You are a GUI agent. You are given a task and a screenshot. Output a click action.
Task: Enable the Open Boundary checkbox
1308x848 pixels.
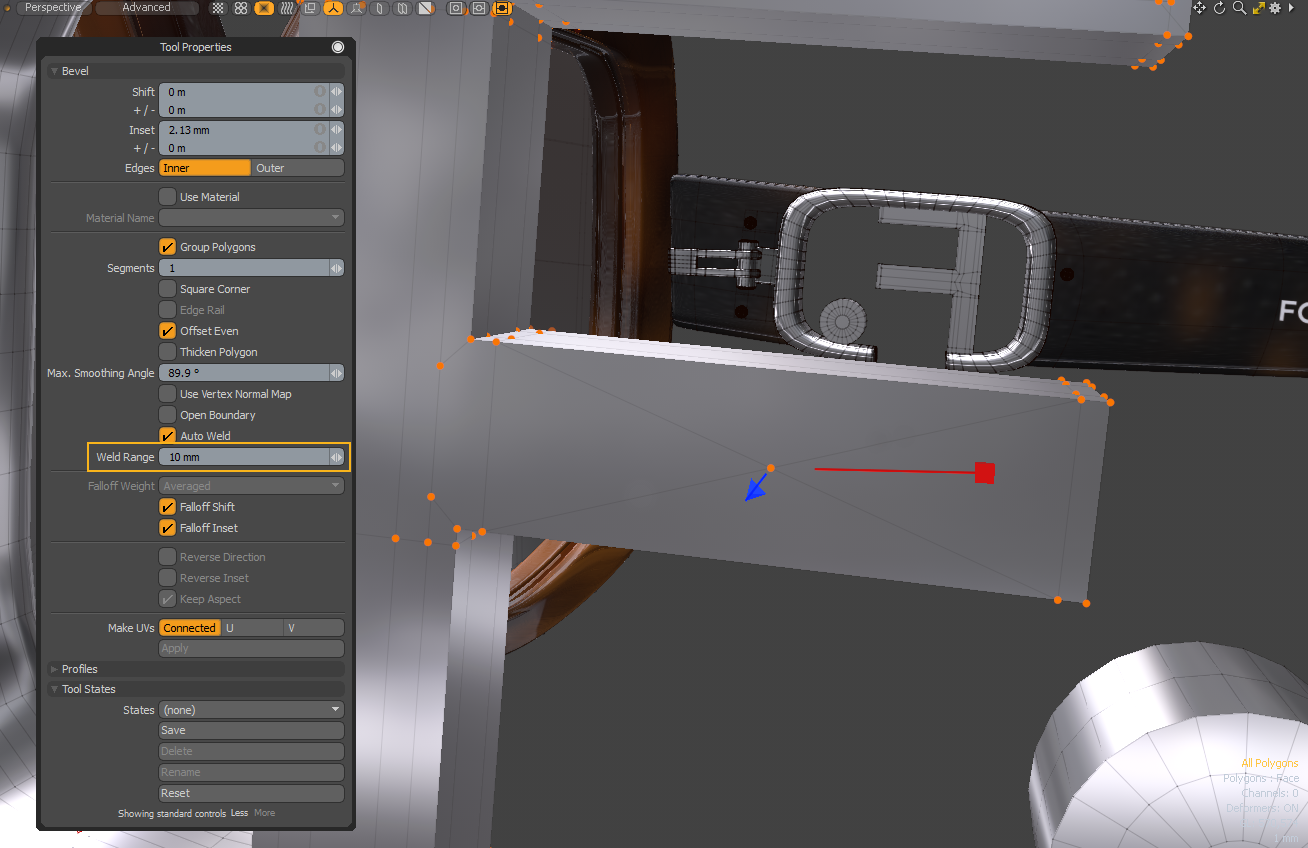click(x=168, y=415)
